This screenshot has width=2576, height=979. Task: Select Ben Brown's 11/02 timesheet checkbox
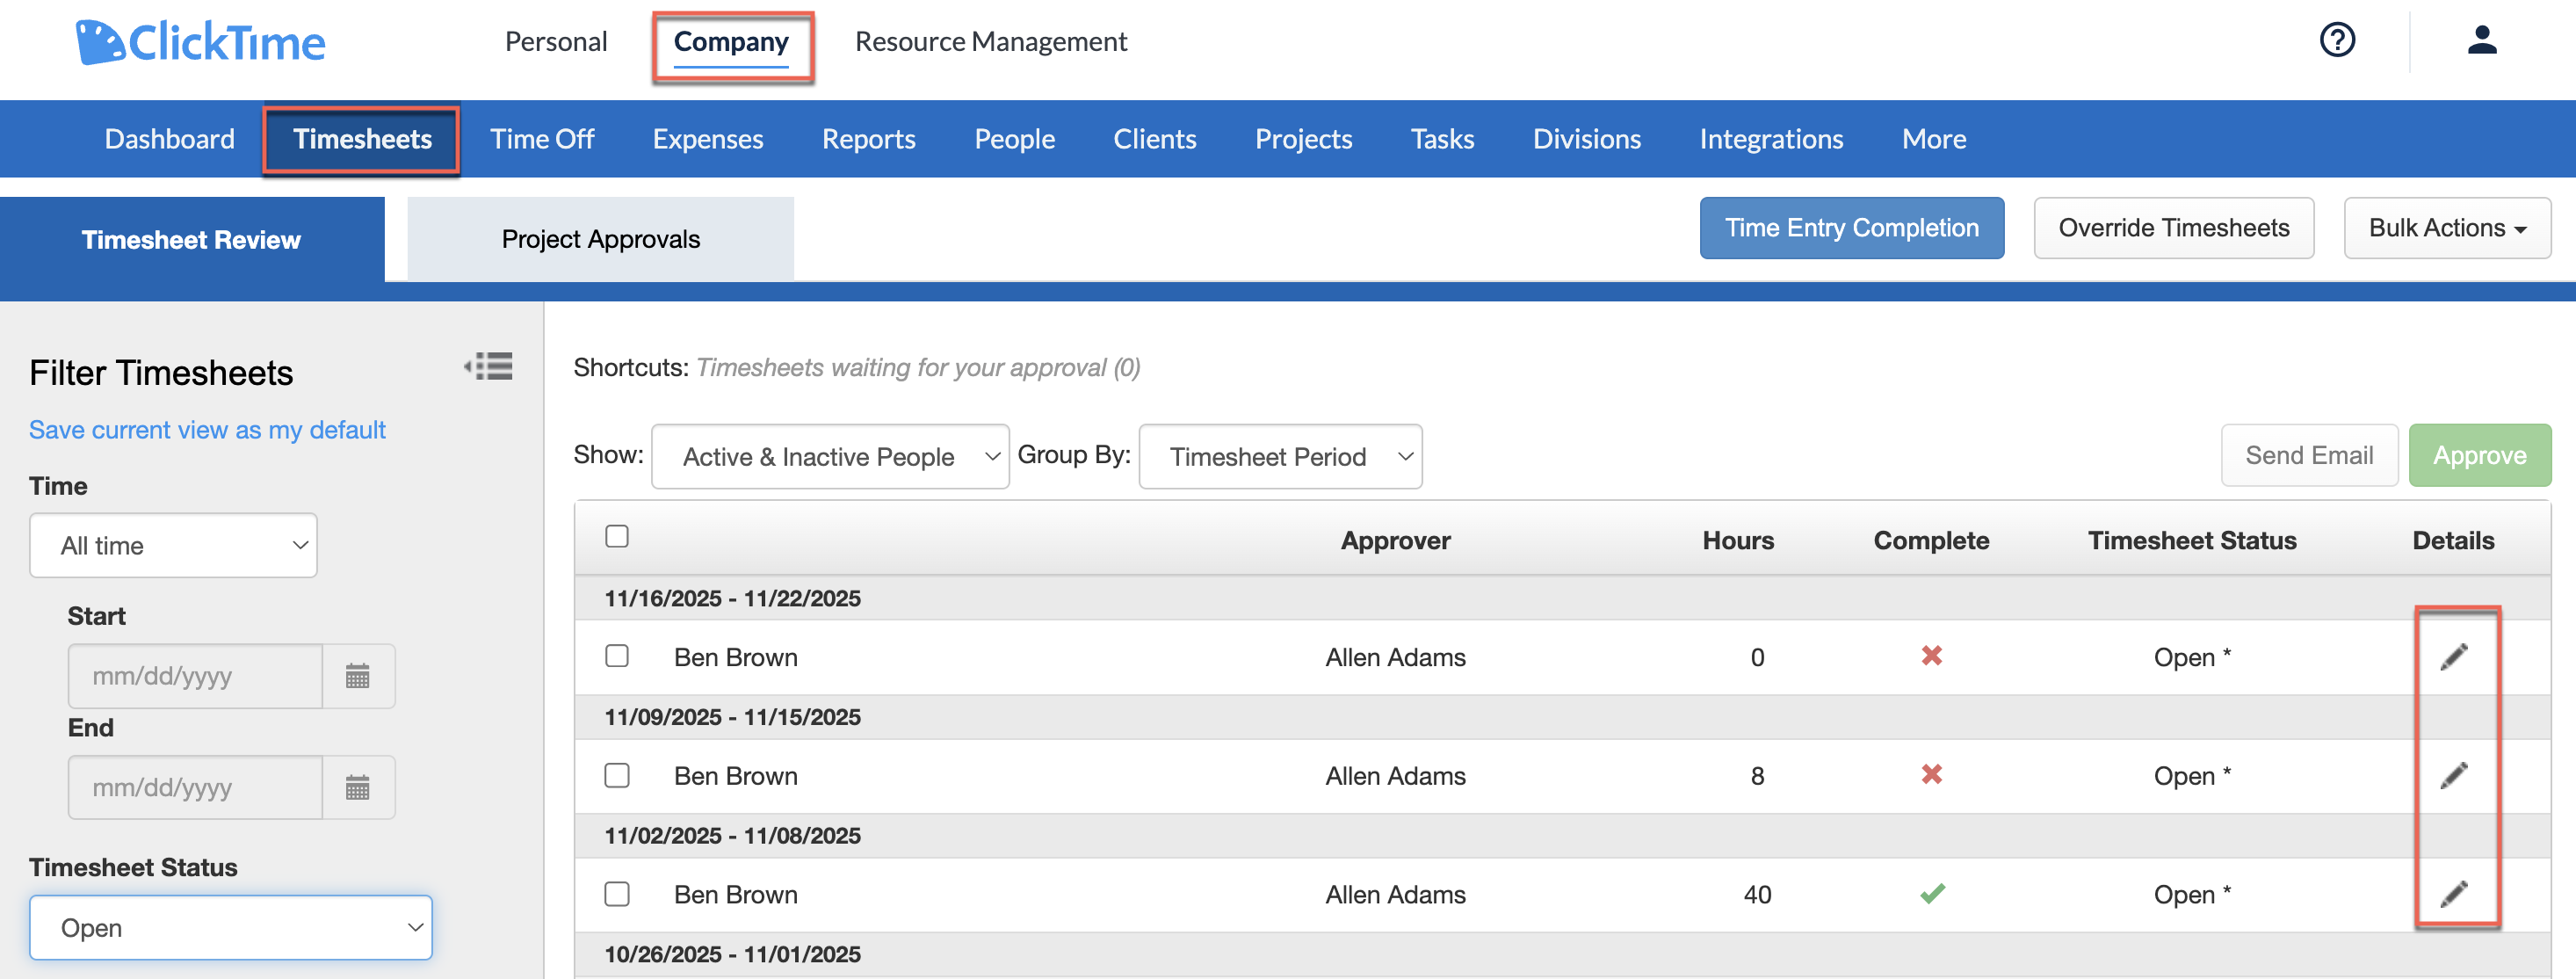coord(616,894)
